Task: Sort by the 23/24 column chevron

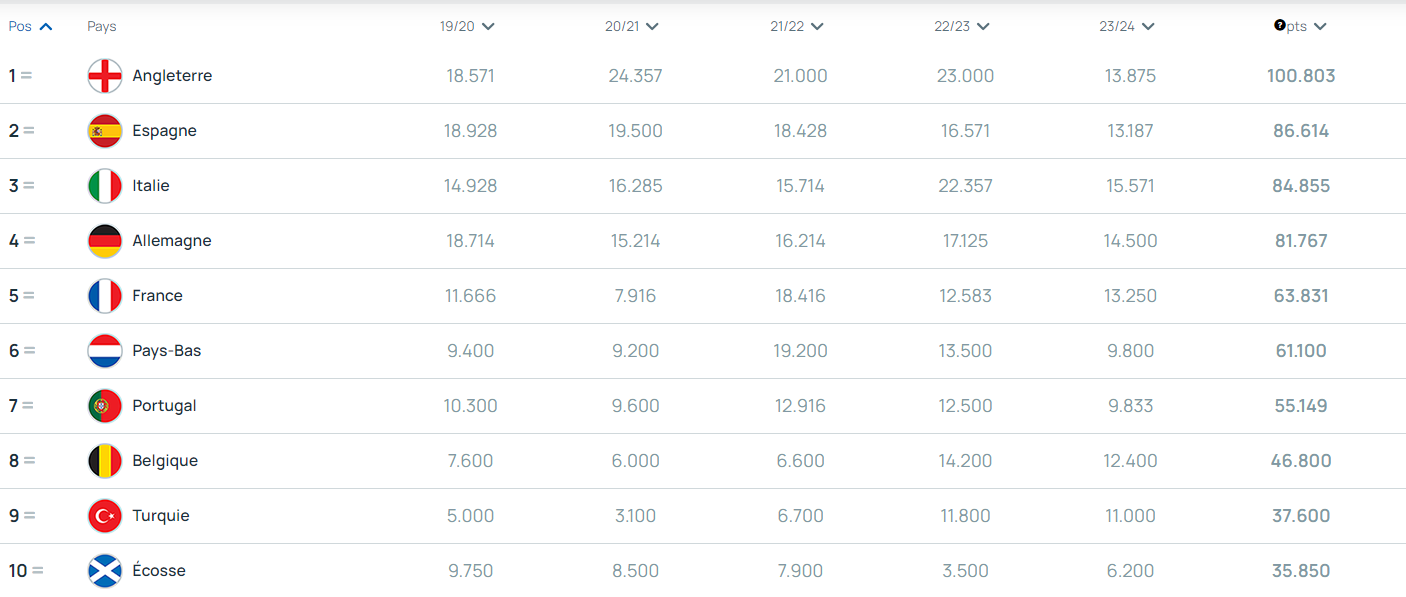Action: pyautogui.click(x=1147, y=27)
